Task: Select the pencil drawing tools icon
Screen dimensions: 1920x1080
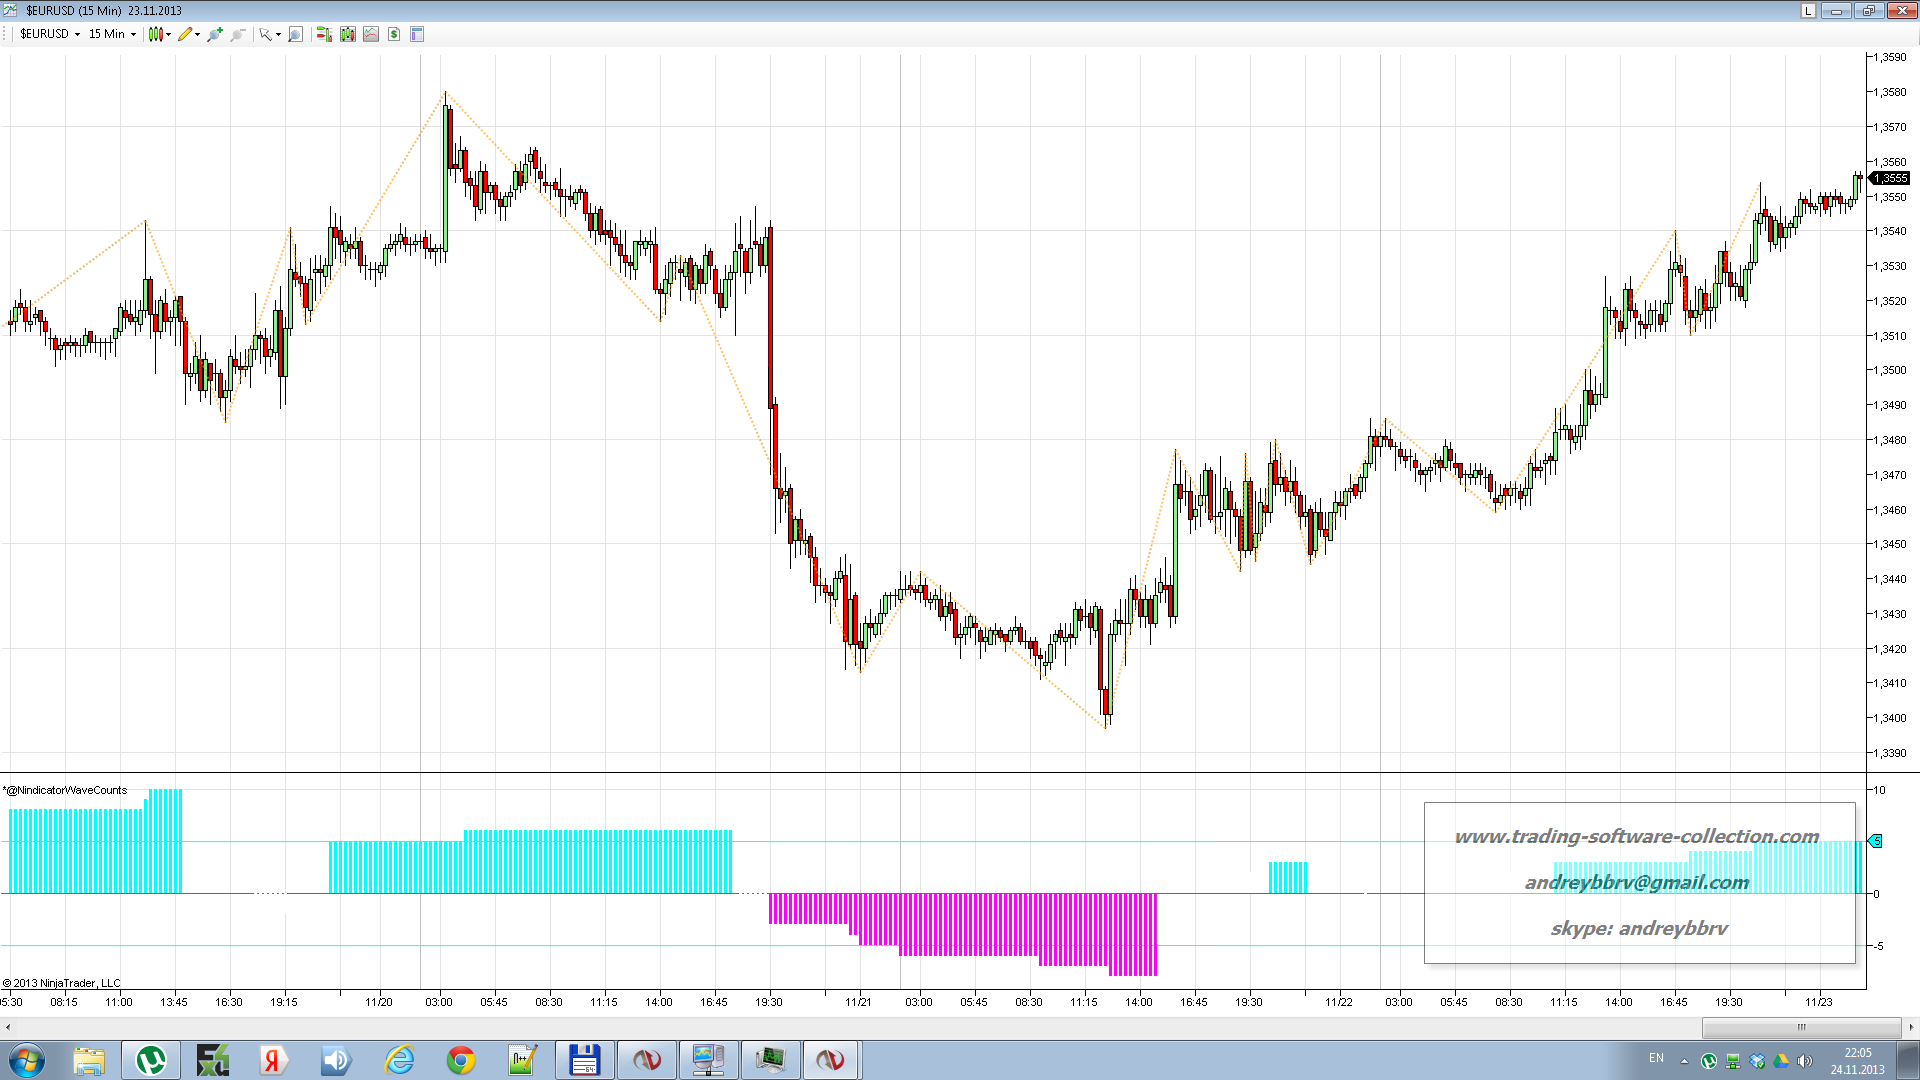Action: tap(187, 34)
